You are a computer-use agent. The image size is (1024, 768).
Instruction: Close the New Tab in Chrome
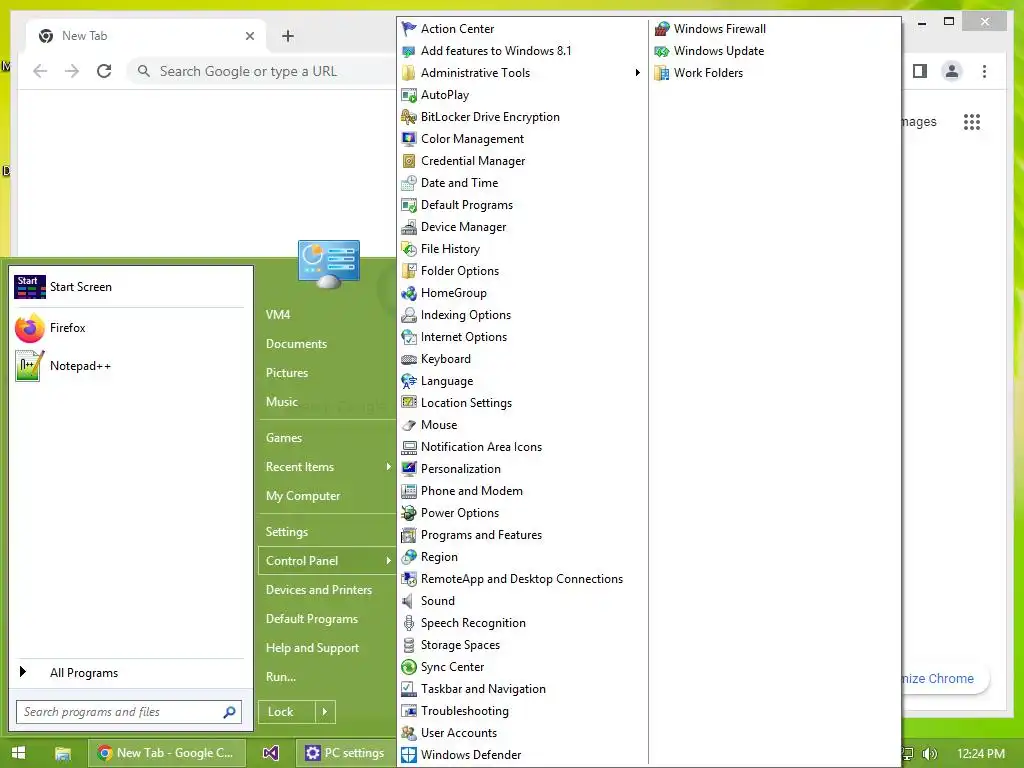point(249,36)
